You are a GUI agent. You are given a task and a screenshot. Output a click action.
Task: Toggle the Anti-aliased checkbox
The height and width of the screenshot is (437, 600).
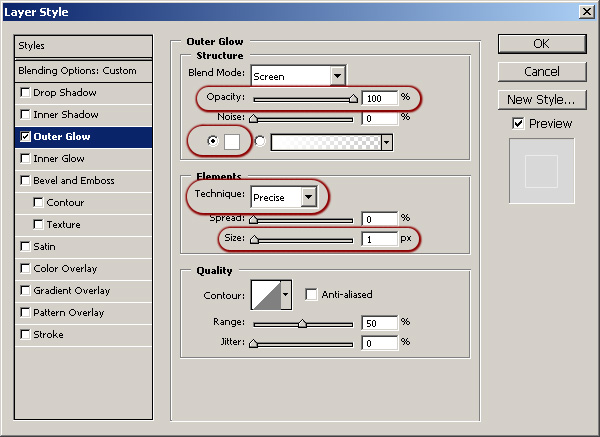[311, 295]
